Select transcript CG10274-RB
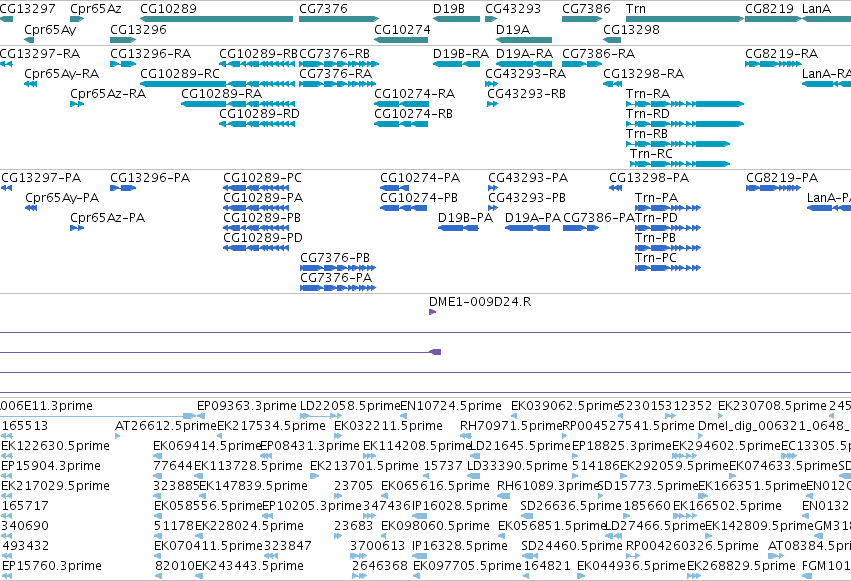 click(401, 124)
